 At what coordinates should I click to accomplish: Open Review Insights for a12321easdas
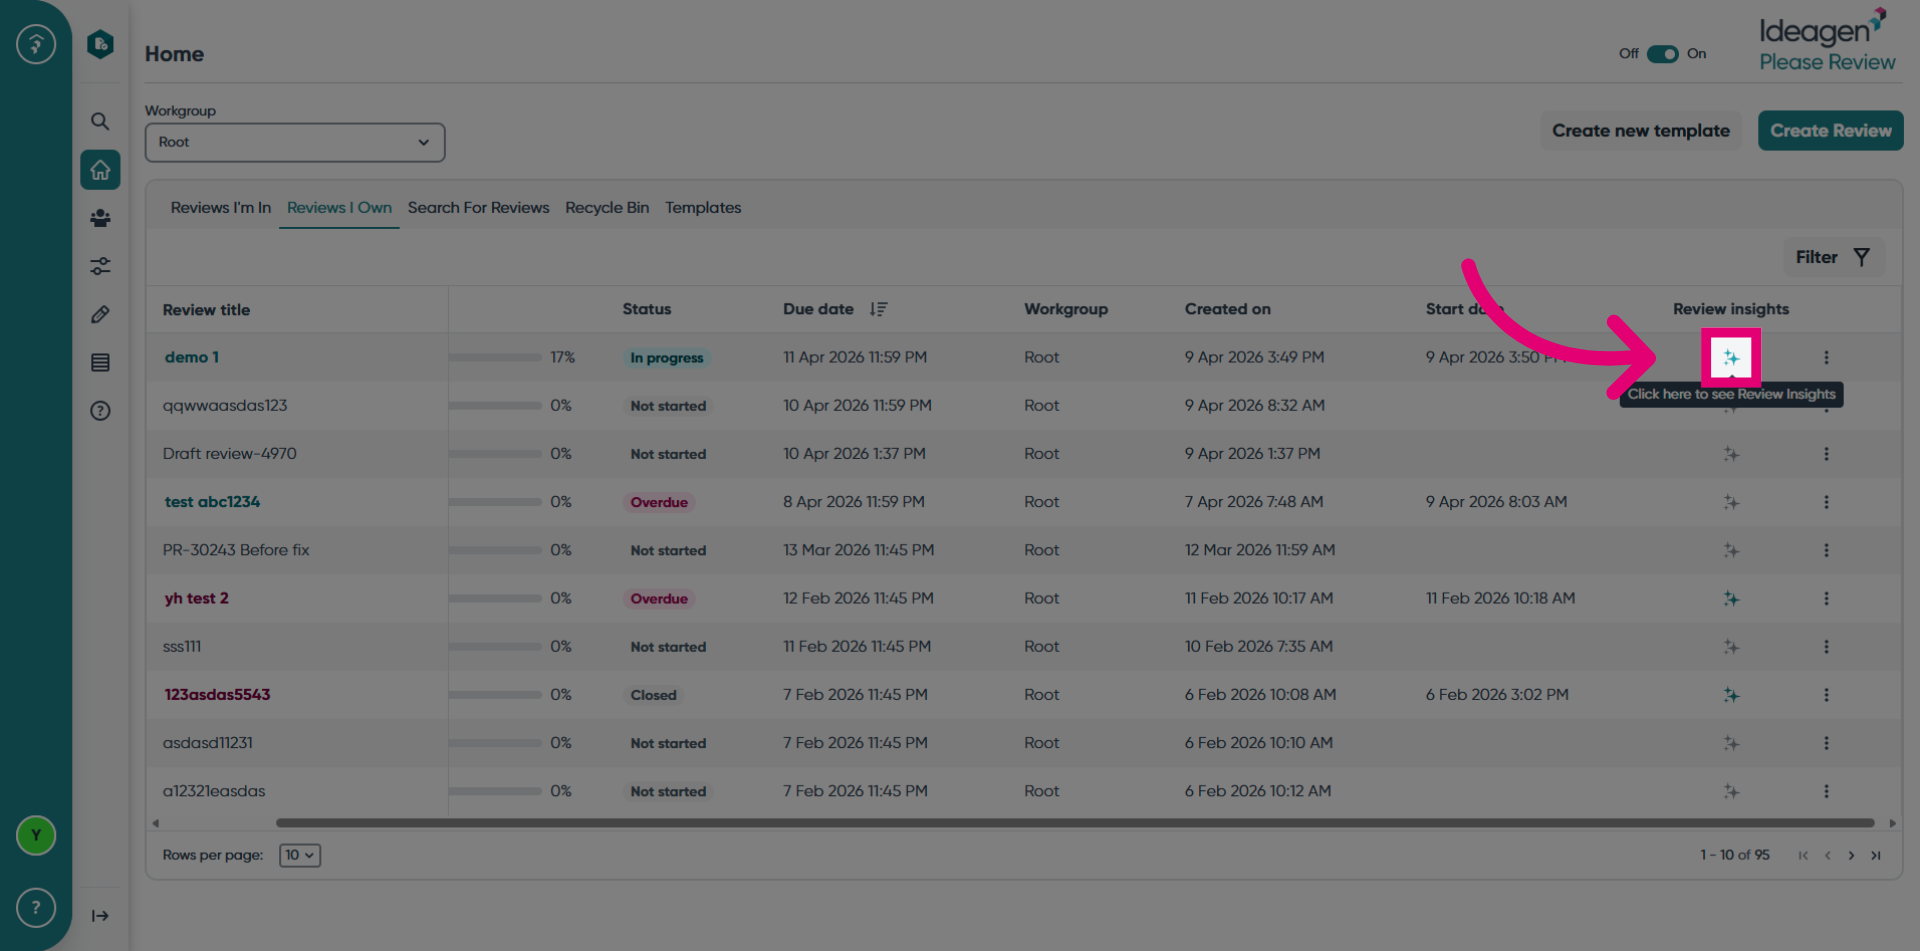click(x=1731, y=791)
